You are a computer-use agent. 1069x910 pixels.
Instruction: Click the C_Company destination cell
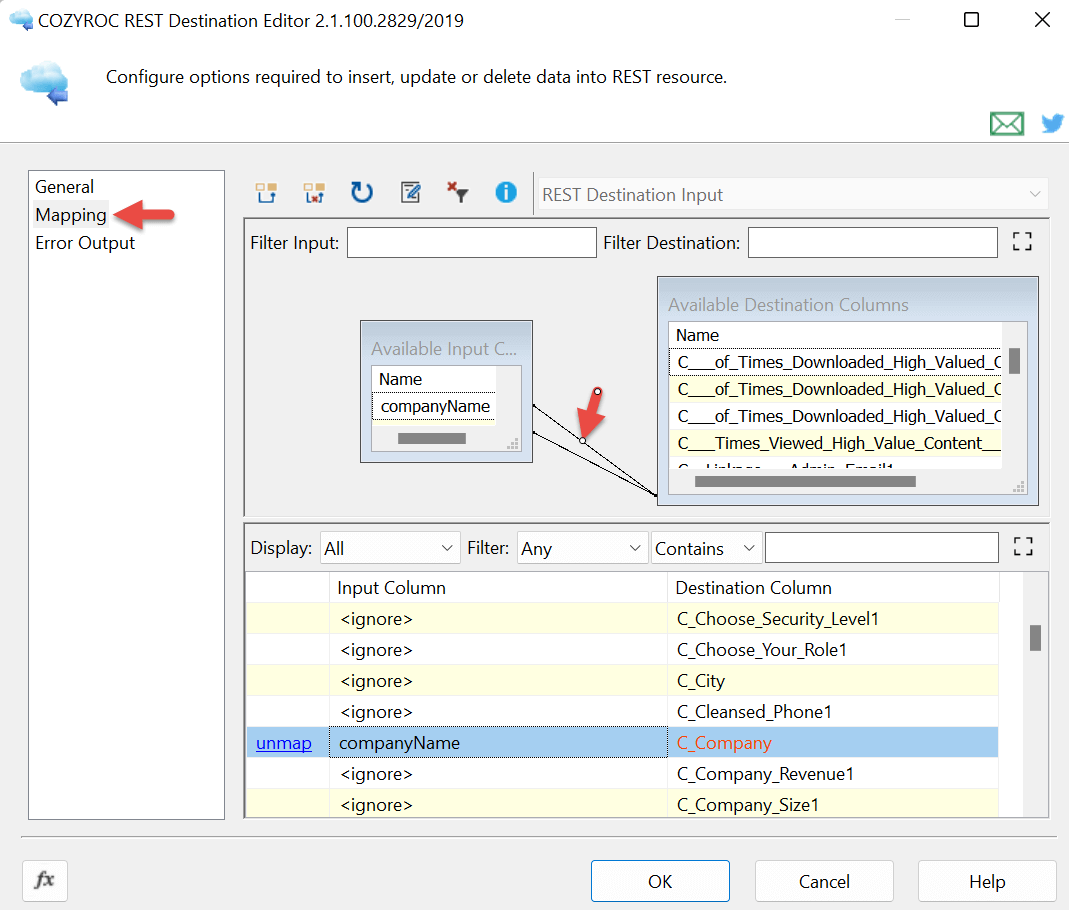tap(833, 742)
